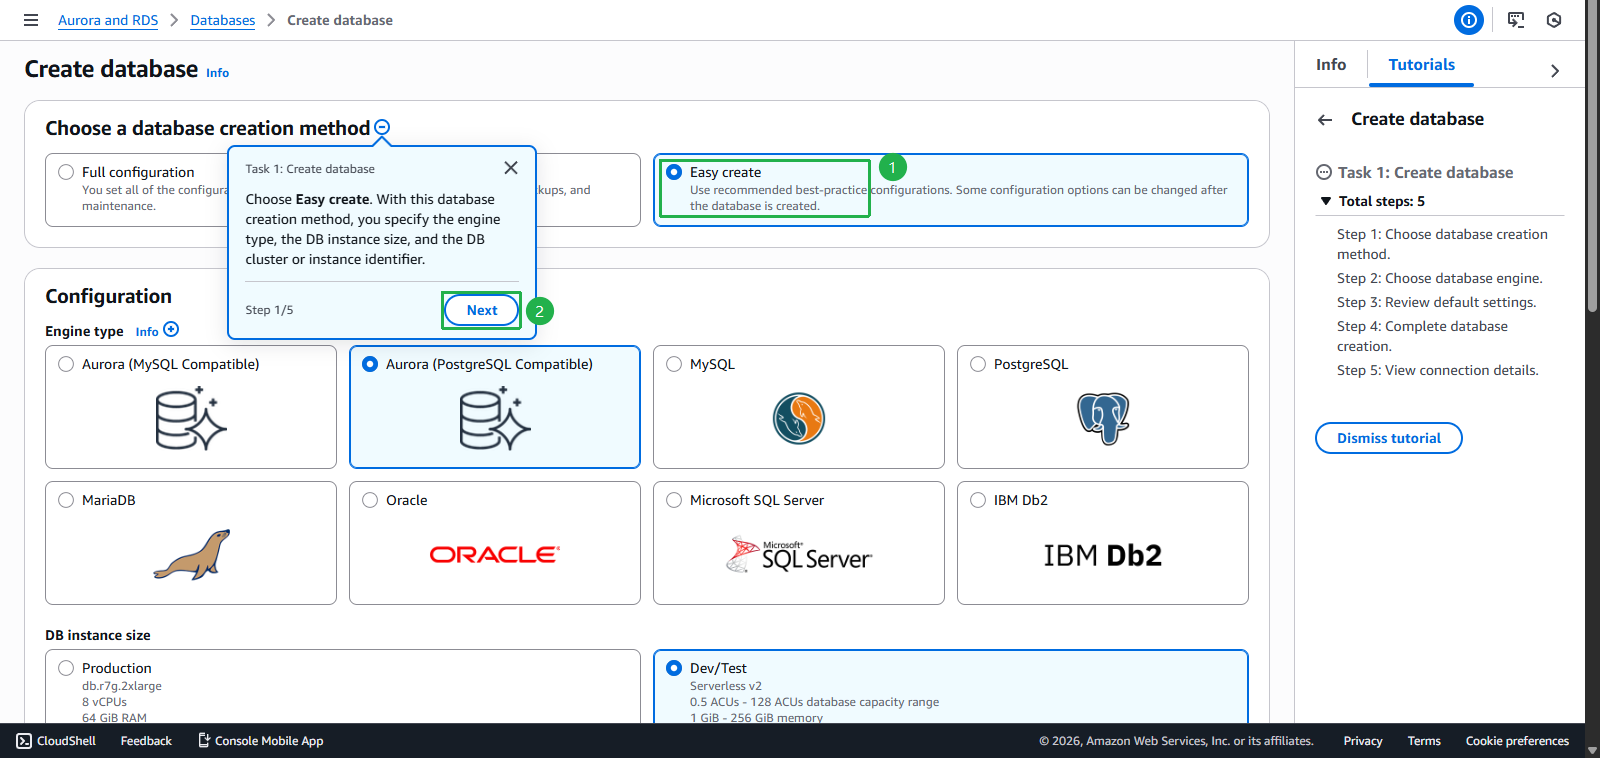Click the plus icon beside Engine type Info
Viewport: 1600px width, 758px height.
point(171,330)
